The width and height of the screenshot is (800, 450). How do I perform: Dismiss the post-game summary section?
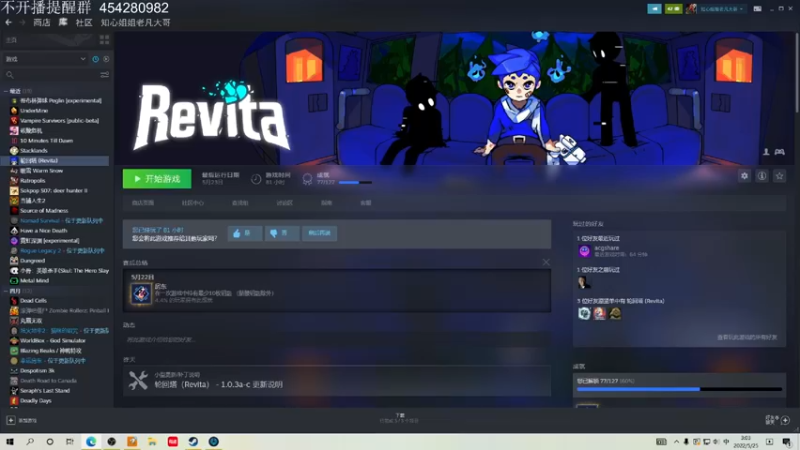[546, 262]
